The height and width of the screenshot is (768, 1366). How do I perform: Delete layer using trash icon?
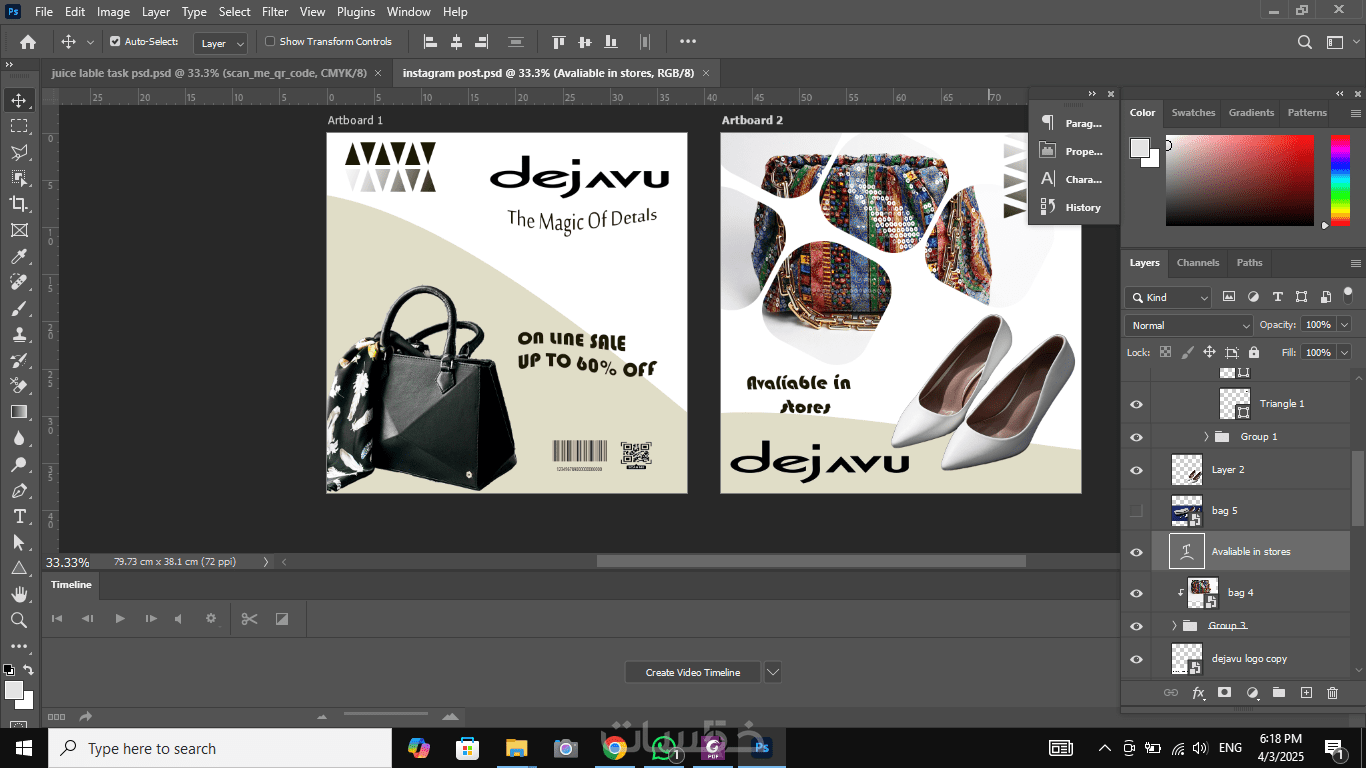(1332, 693)
